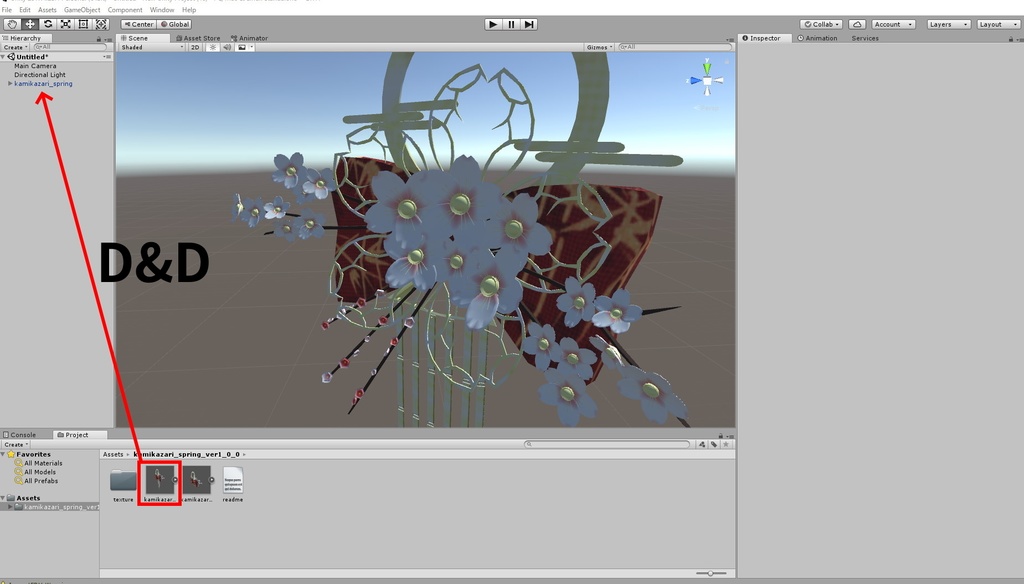Select the combined Transform tool

pyautogui.click(x=101, y=24)
